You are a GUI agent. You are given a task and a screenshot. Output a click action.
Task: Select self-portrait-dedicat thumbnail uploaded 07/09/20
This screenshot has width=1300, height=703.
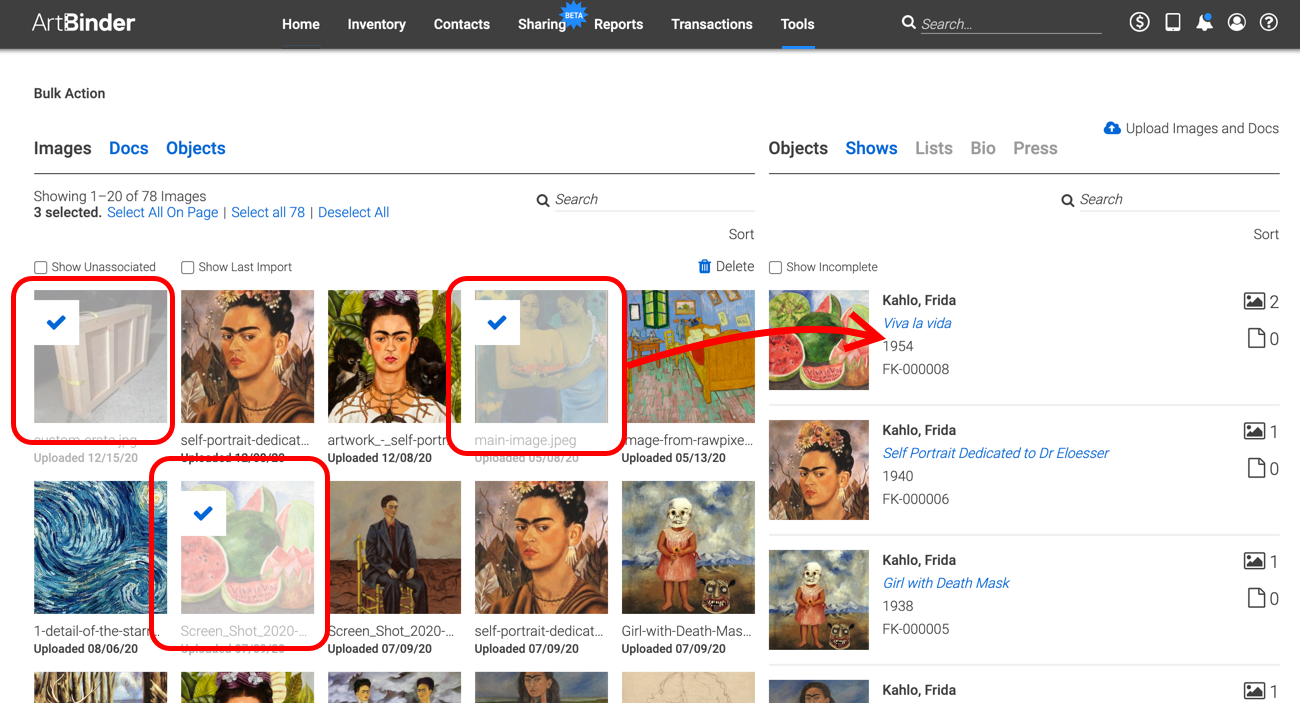pyautogui.click(x=541, y=547)
